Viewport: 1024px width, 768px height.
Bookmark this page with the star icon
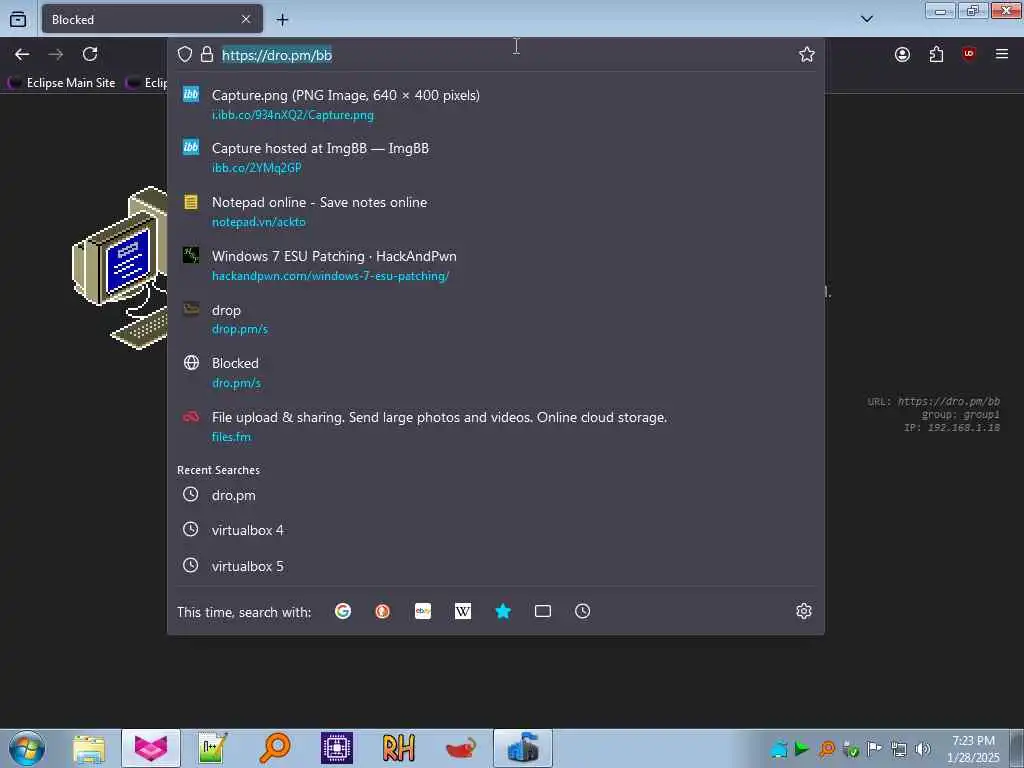click(x=807, y=54)
